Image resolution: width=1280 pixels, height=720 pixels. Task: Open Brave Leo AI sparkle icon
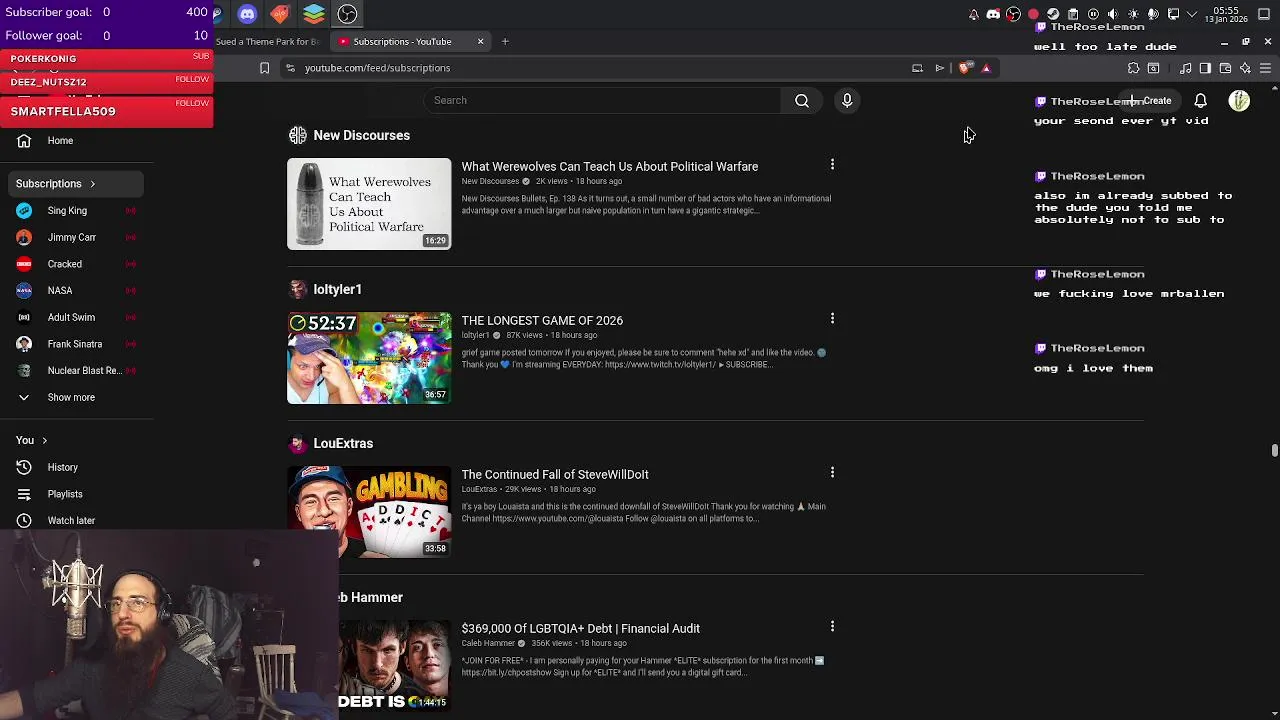pyautogui.click(x=1245, y=68)
